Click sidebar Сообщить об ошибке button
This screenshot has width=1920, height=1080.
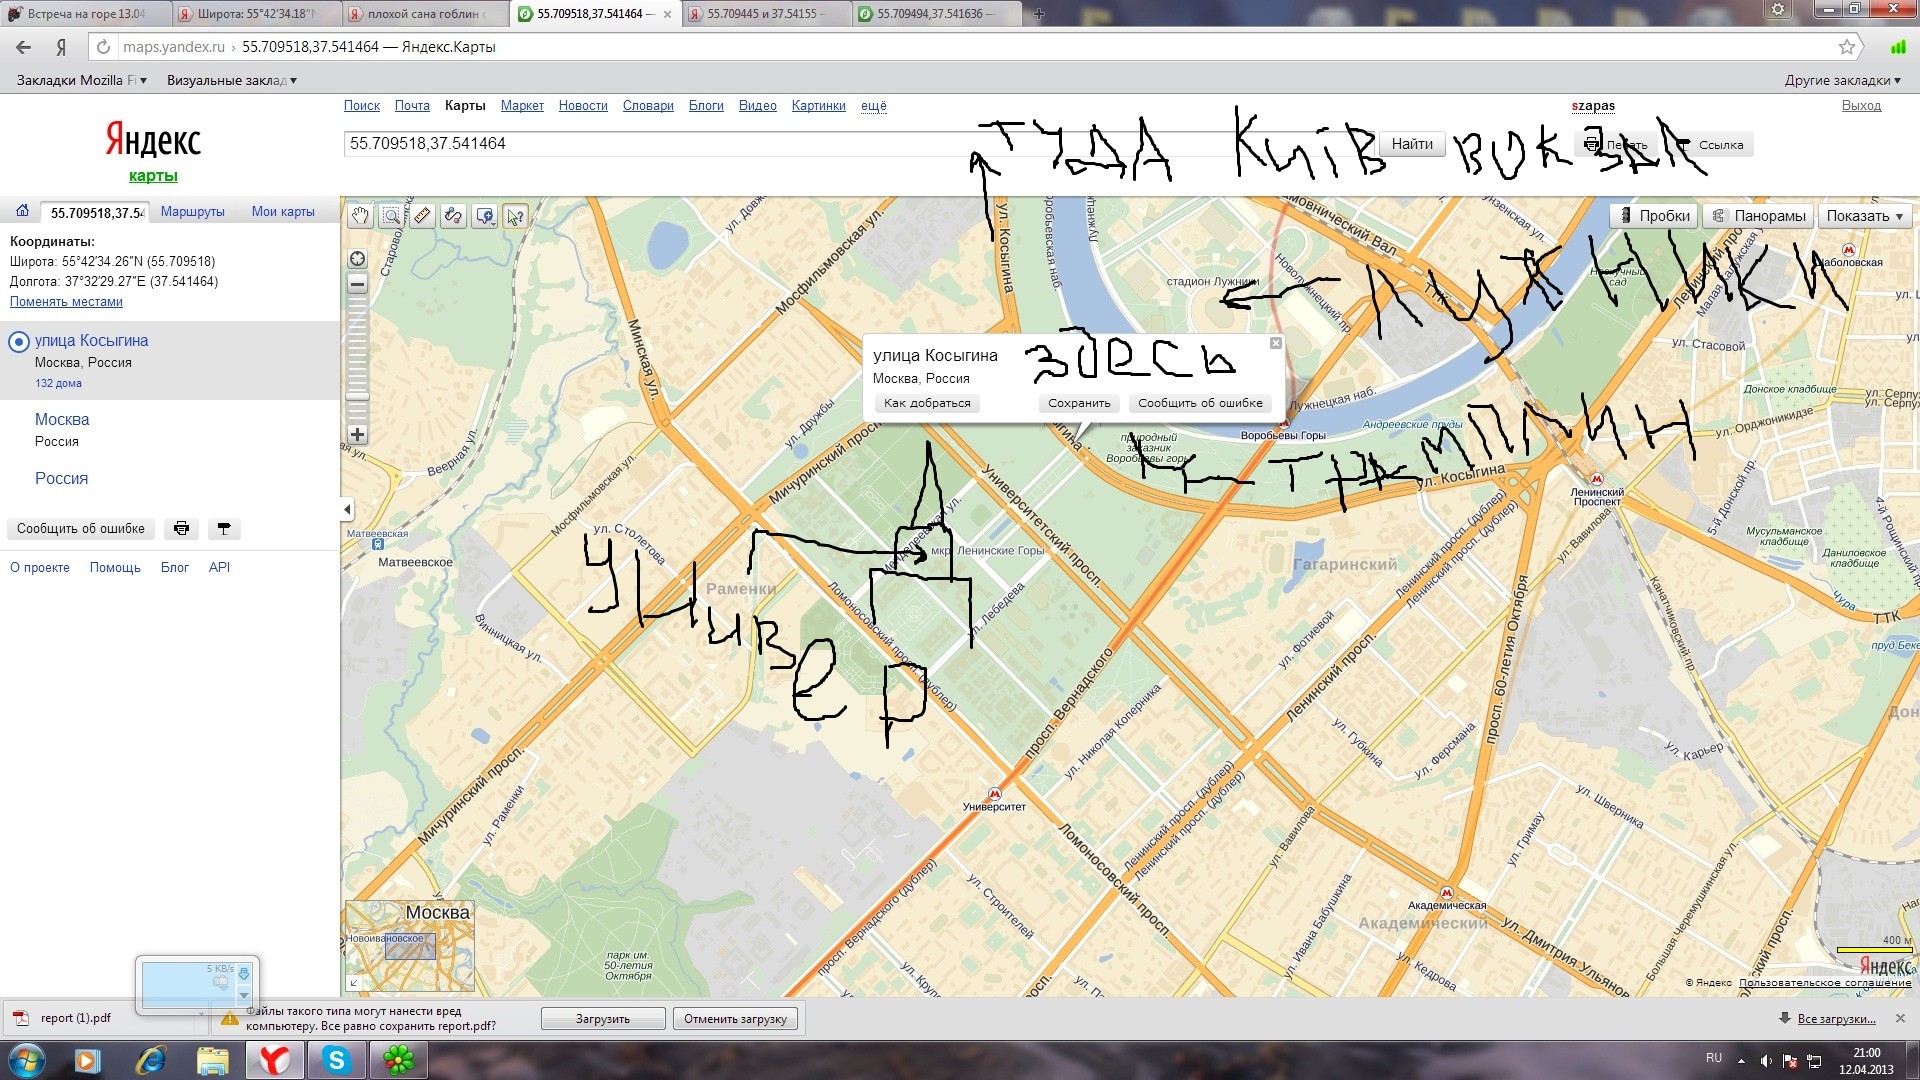tap(81, 529)
